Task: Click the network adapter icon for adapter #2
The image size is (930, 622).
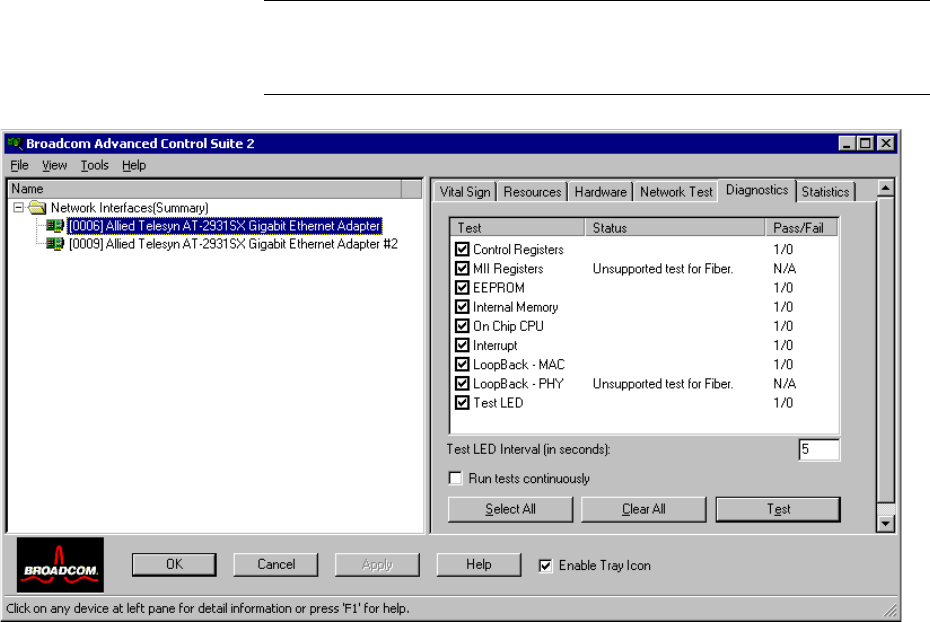Action: 56,243
